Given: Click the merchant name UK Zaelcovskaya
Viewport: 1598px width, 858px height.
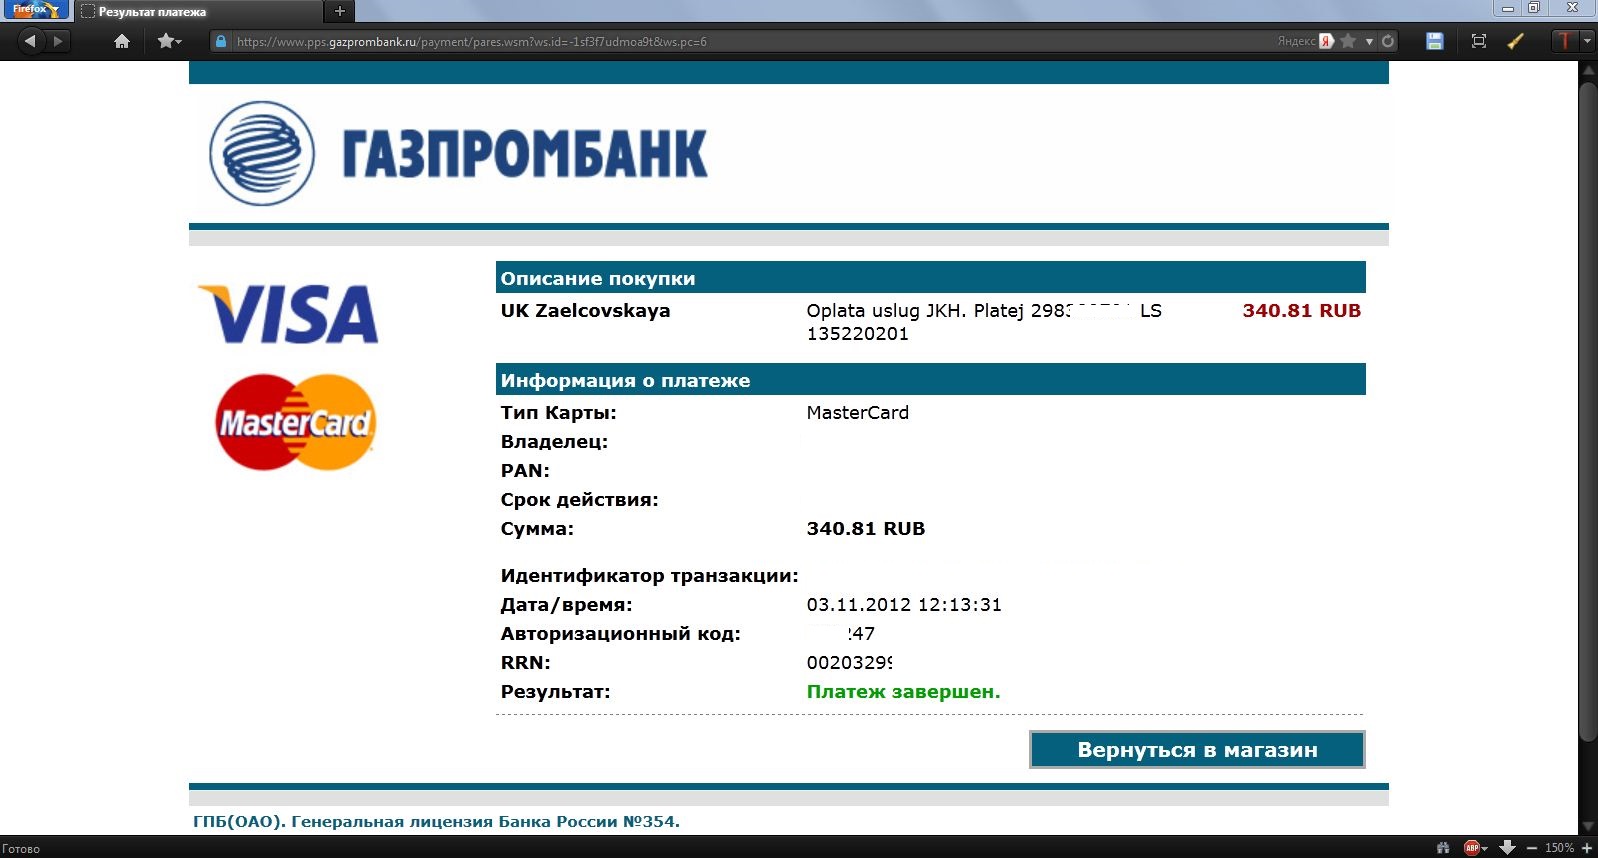Looking at the screenshot, I should pyautogui.click(x=585, y=311).
